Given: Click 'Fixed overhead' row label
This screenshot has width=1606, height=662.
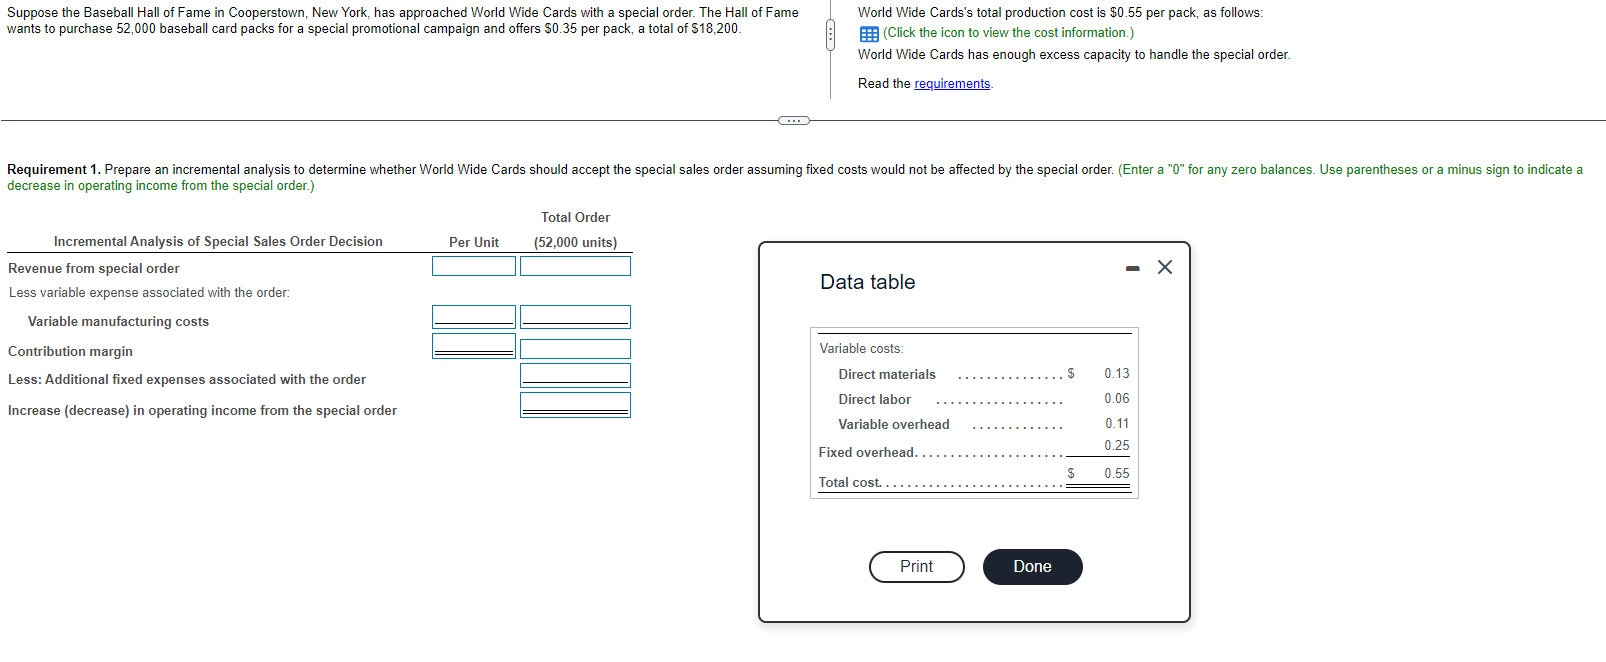Looking at the screenshot, I should tap(867, 453).
